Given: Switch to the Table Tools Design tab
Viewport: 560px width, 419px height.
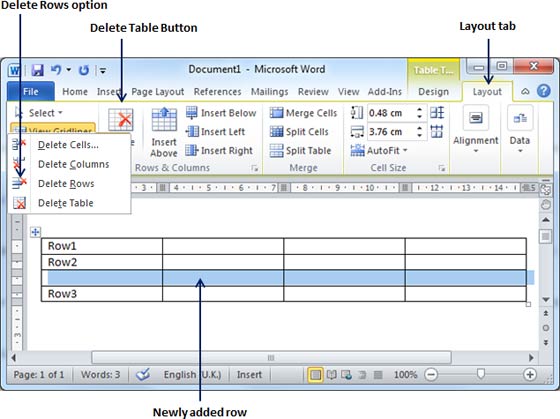Looking at the screenshot, I should coord(433,92).
